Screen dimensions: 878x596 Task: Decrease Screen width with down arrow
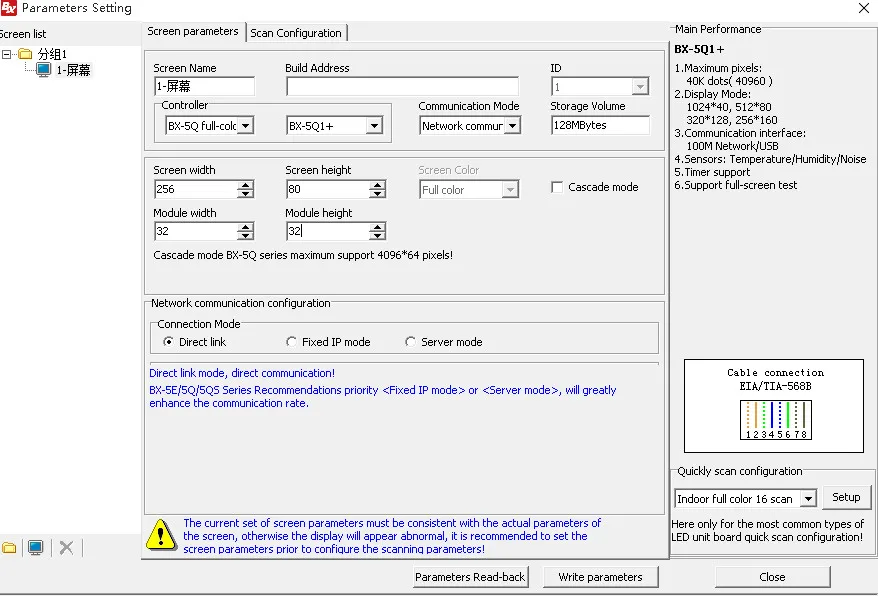click(245, 194)
